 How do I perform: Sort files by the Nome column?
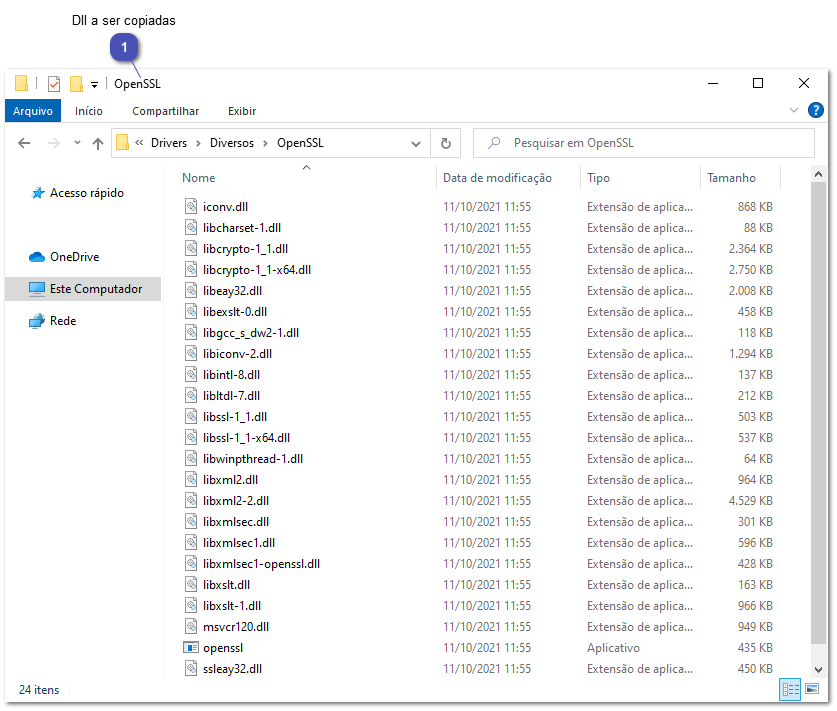tap(198, 177)
